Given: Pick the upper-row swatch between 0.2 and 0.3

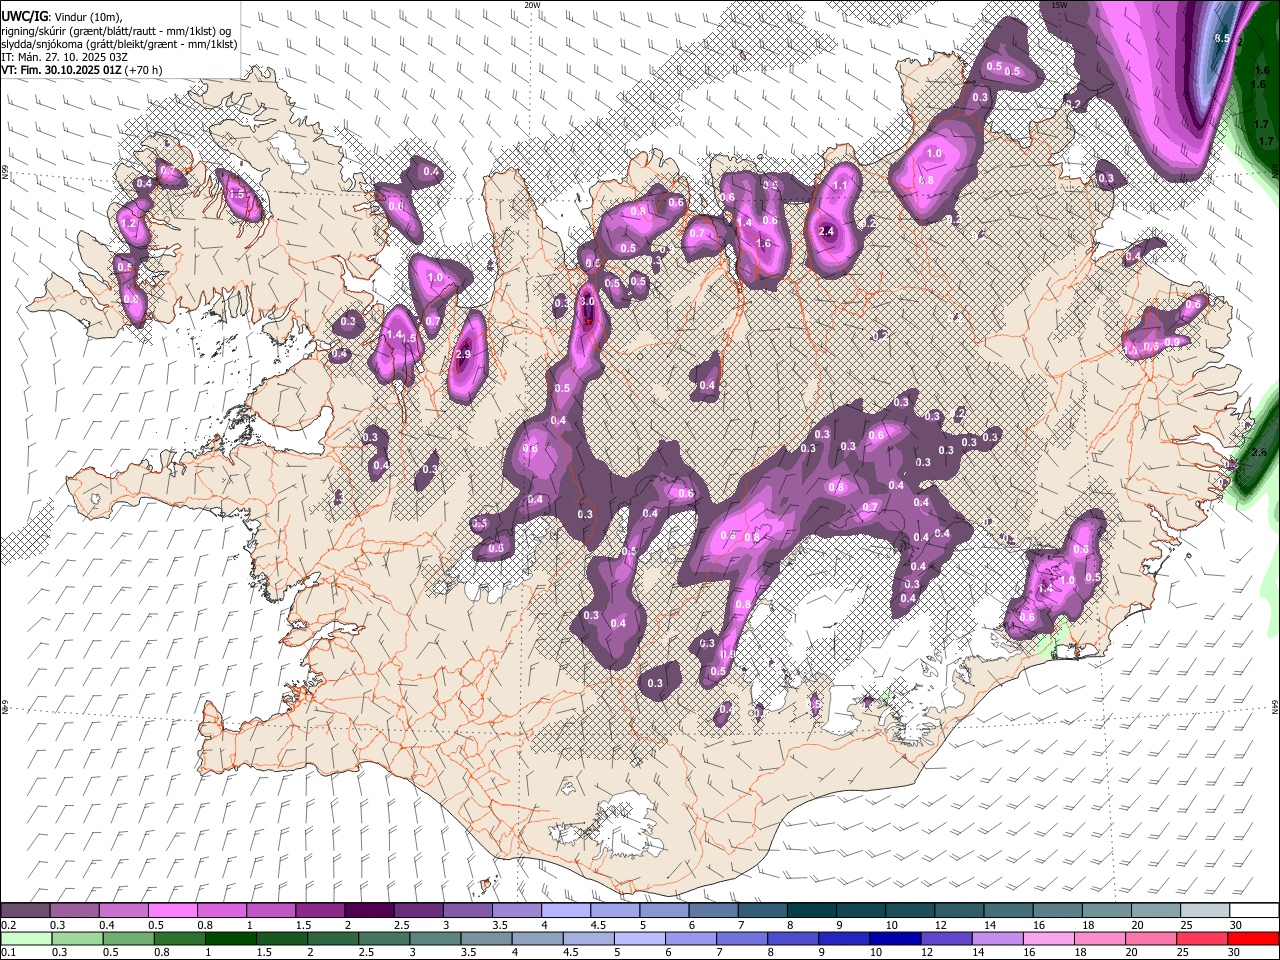Looking at the screenshot, I should pos(26,911).
